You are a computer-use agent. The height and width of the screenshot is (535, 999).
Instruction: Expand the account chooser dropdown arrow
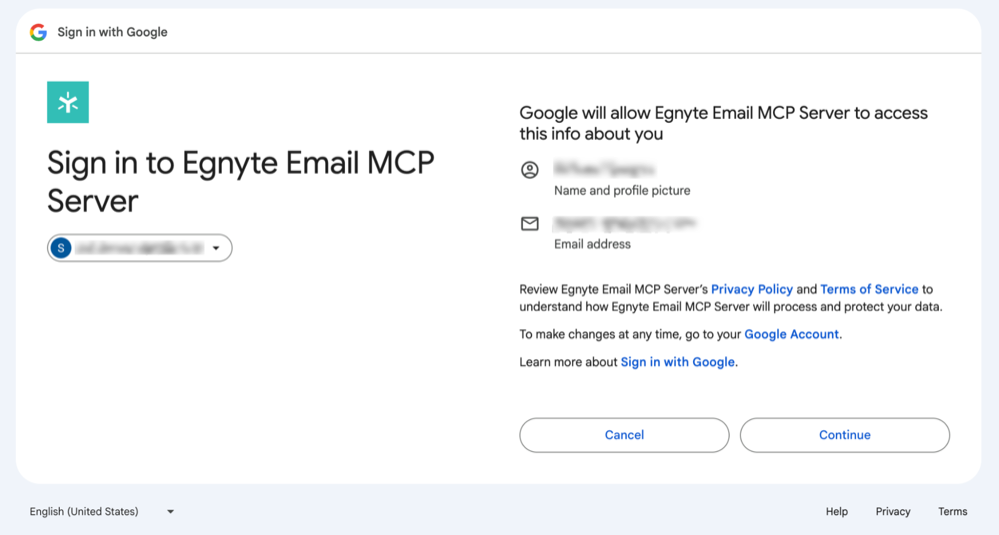(x=216, y=248)
